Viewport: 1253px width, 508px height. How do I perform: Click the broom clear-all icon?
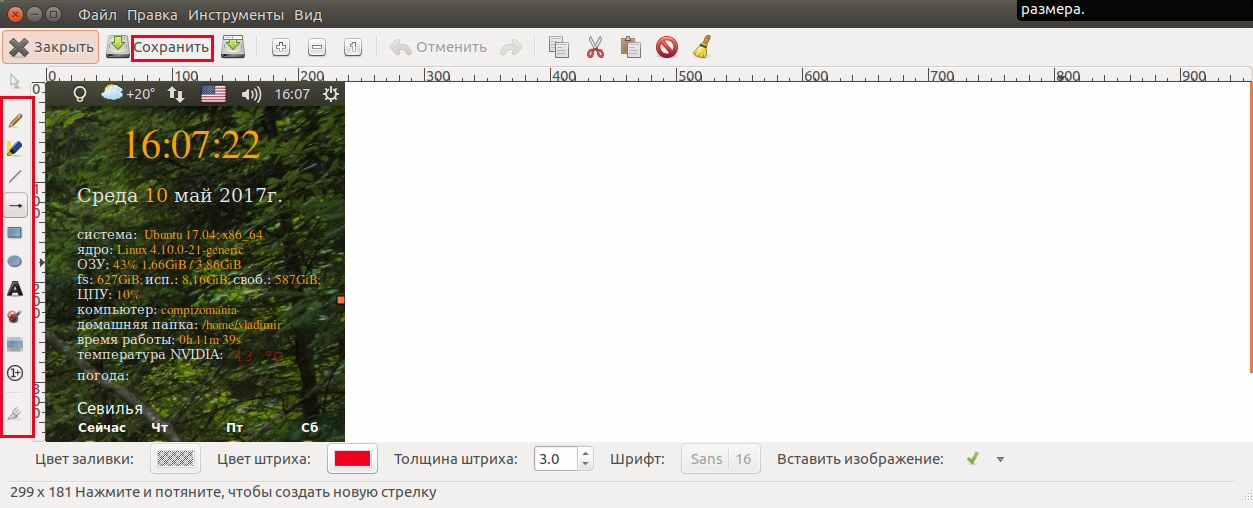pos(702,47)
